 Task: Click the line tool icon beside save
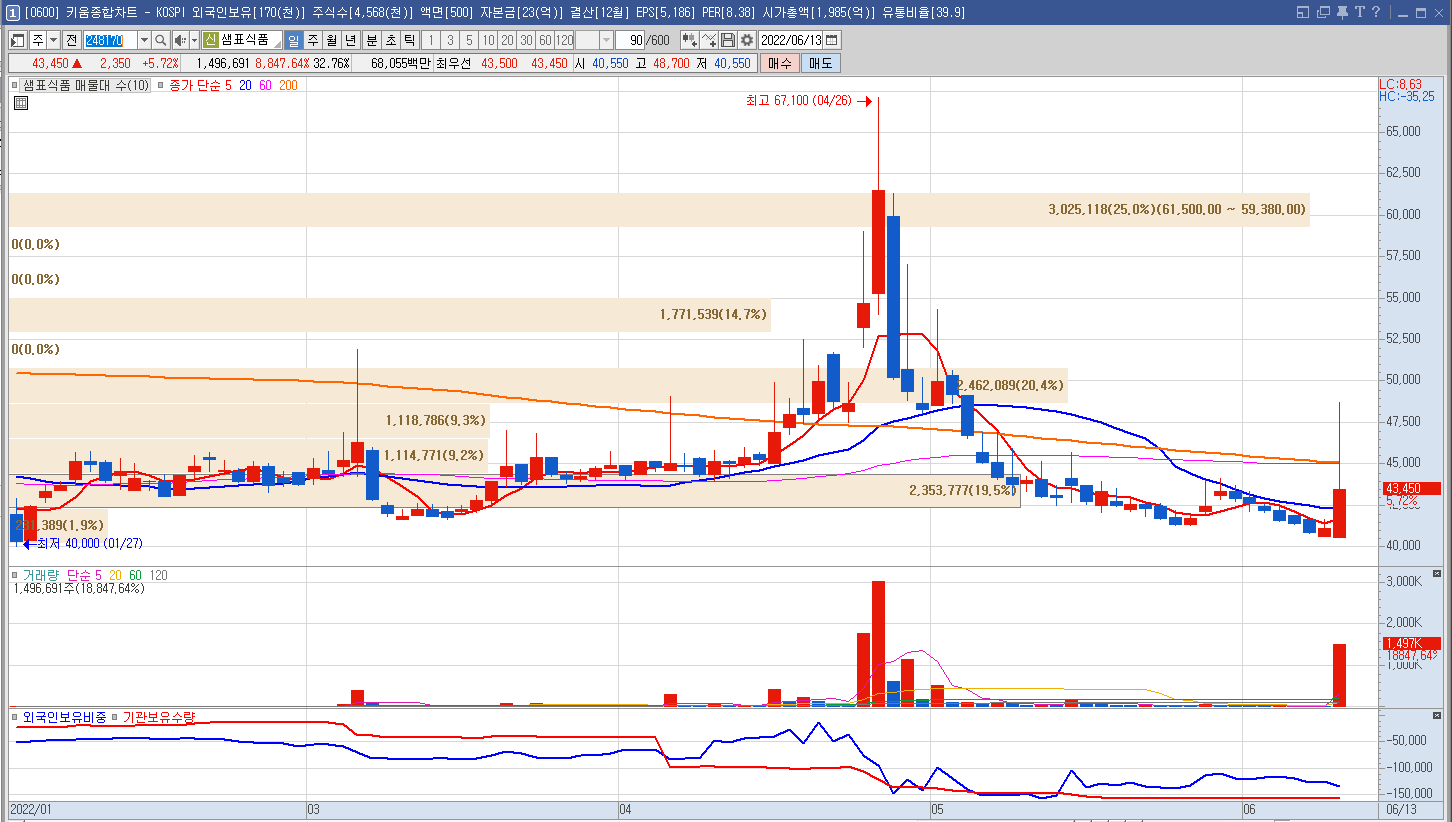pyautogui.click(x=710, y=40)
